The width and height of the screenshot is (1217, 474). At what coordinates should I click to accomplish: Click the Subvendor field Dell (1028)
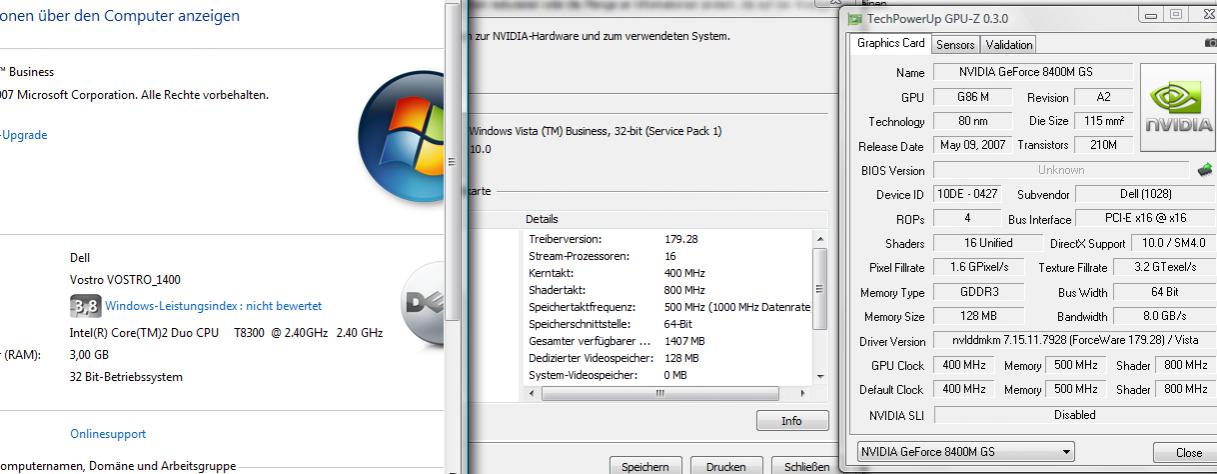click(x=1145, y=194)
